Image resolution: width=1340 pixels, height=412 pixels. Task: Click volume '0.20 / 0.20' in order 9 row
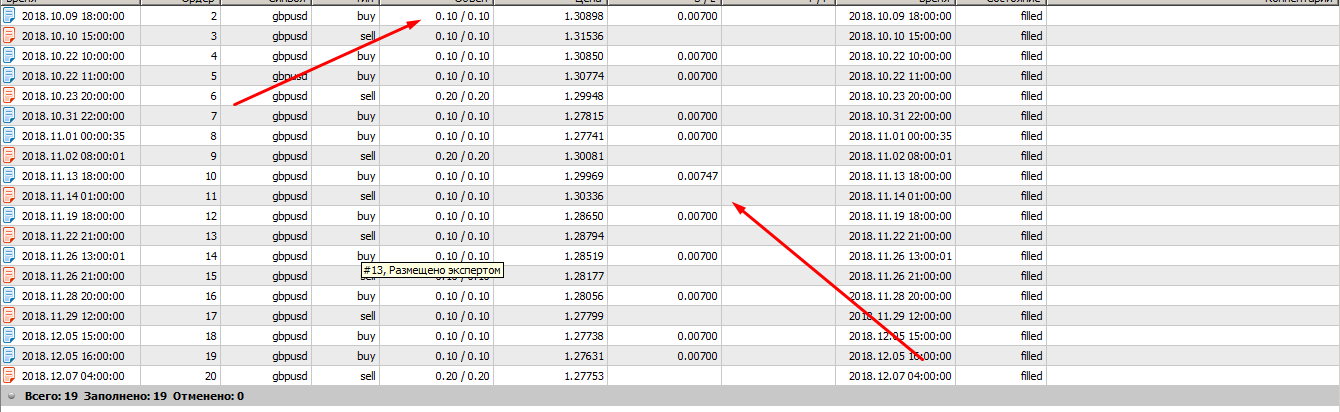[x=463, y=156]
